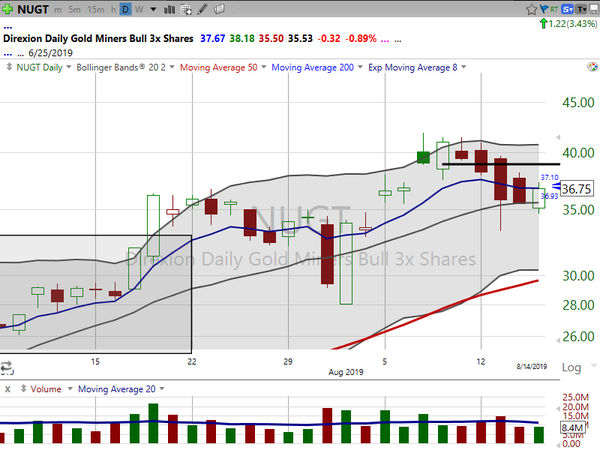The height and width of the screenshot is (450, 600).
Task: Click the black horizontal line near 39
Action: (500, 163)
